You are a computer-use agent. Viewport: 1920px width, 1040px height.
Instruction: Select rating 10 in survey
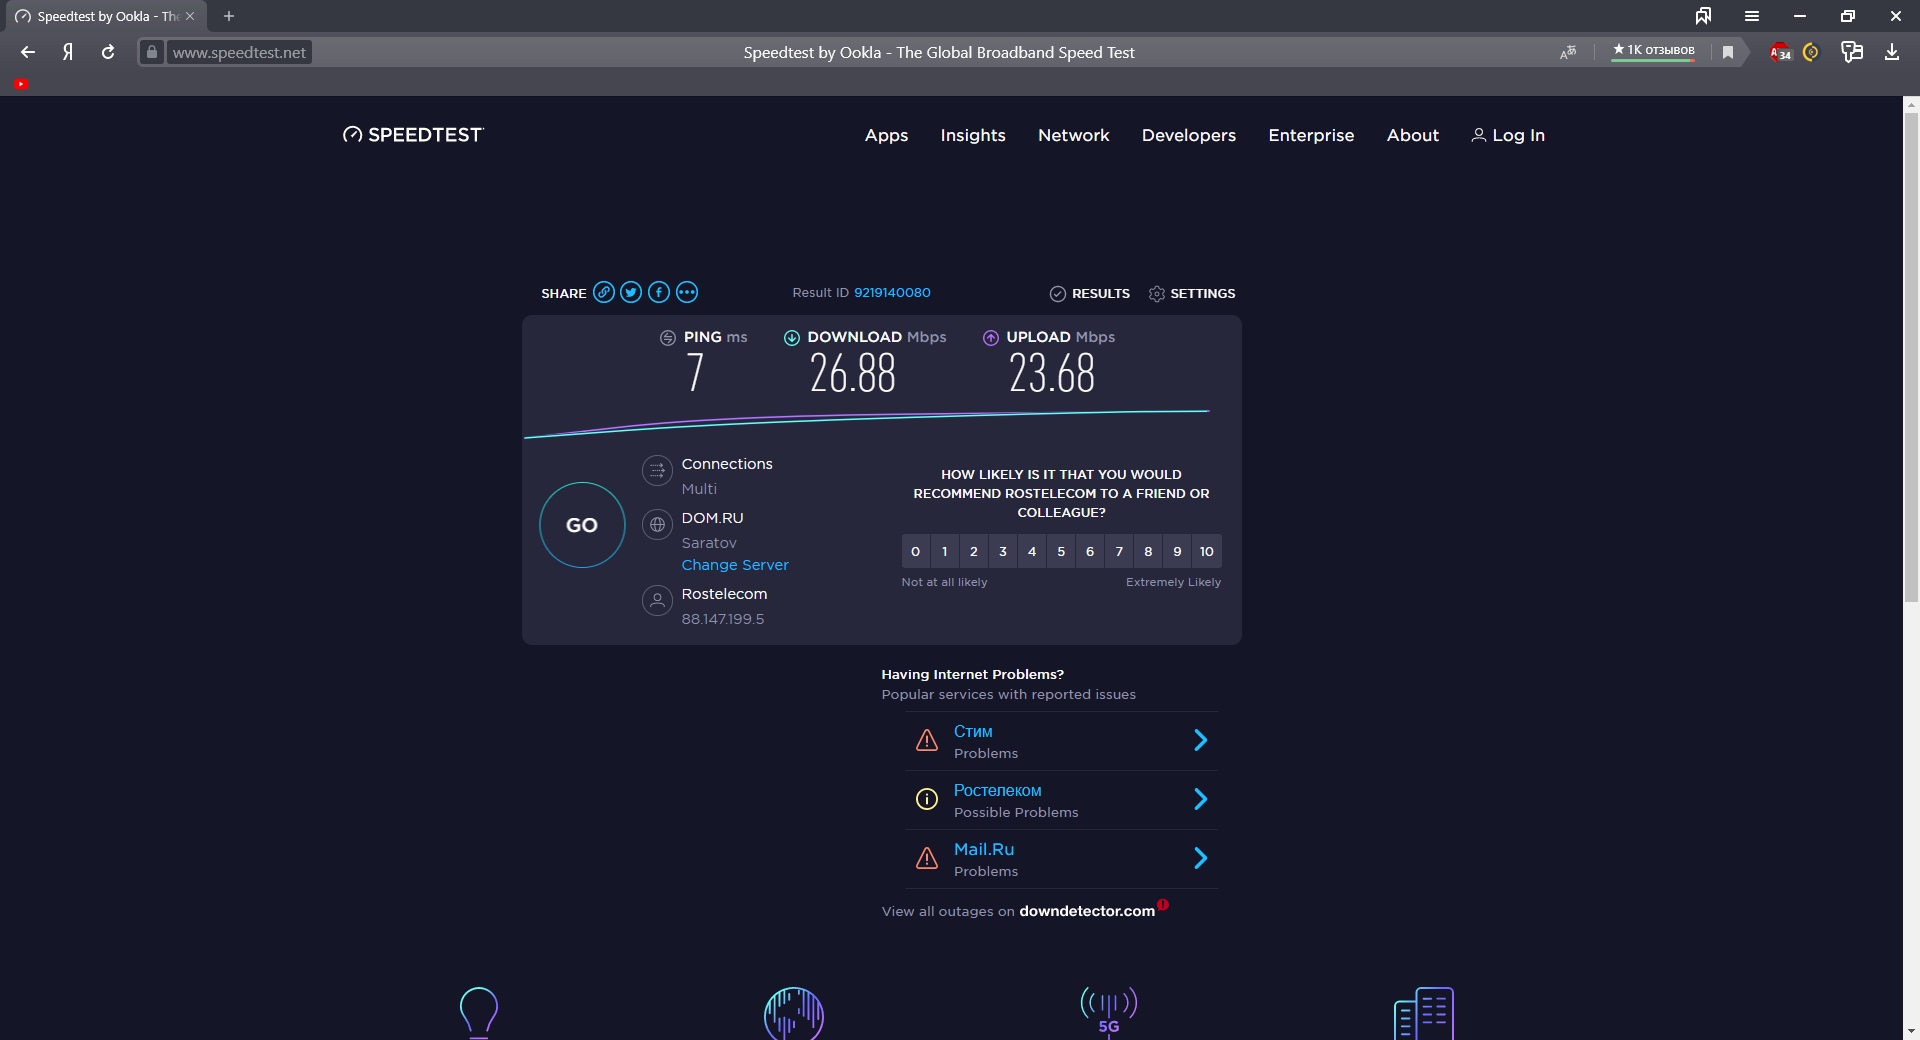coord(1207,551)
